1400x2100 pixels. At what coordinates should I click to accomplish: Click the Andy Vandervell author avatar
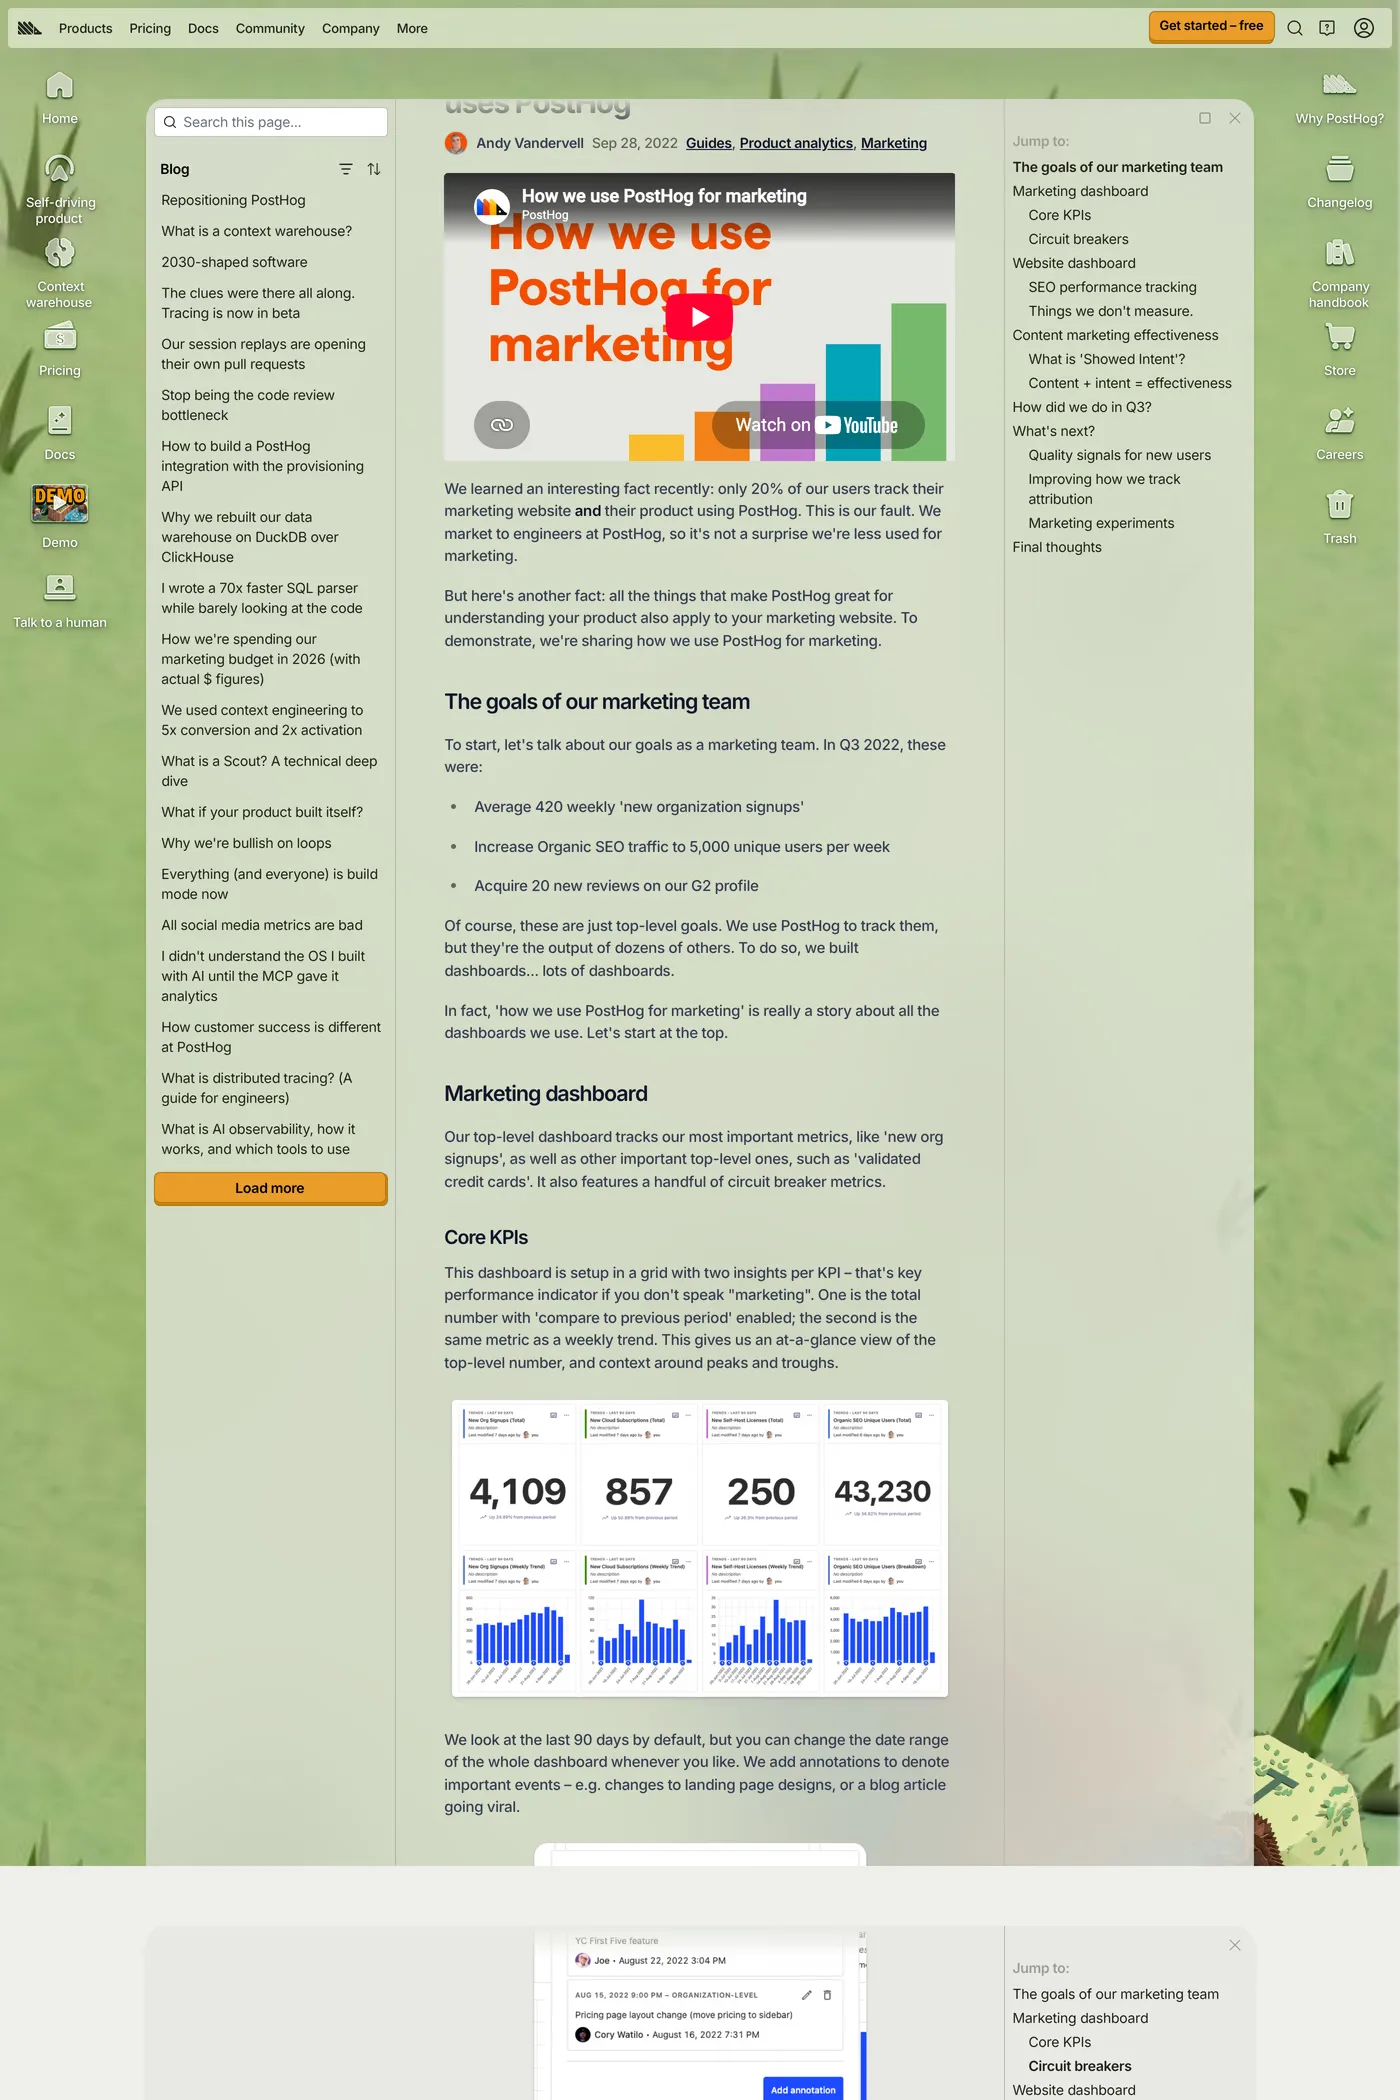[x=456, y=143]
